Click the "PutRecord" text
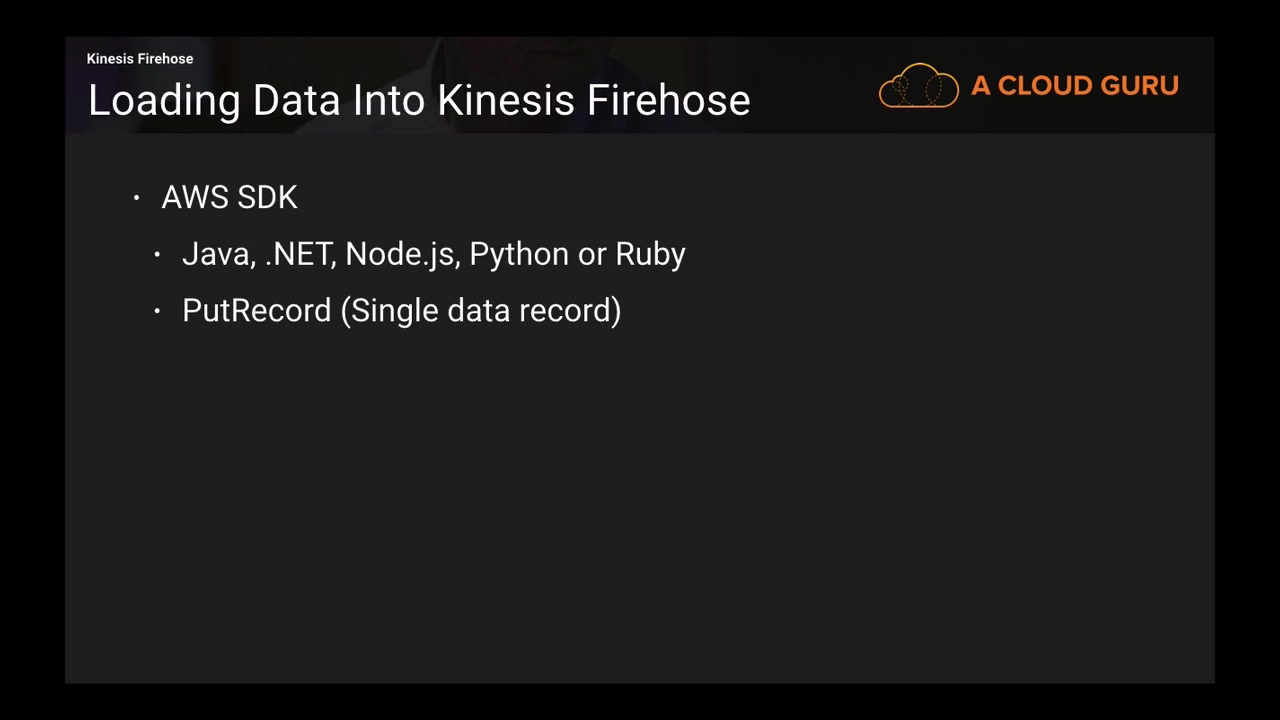Screen dimensions: 1280x720 pos(256,311)
